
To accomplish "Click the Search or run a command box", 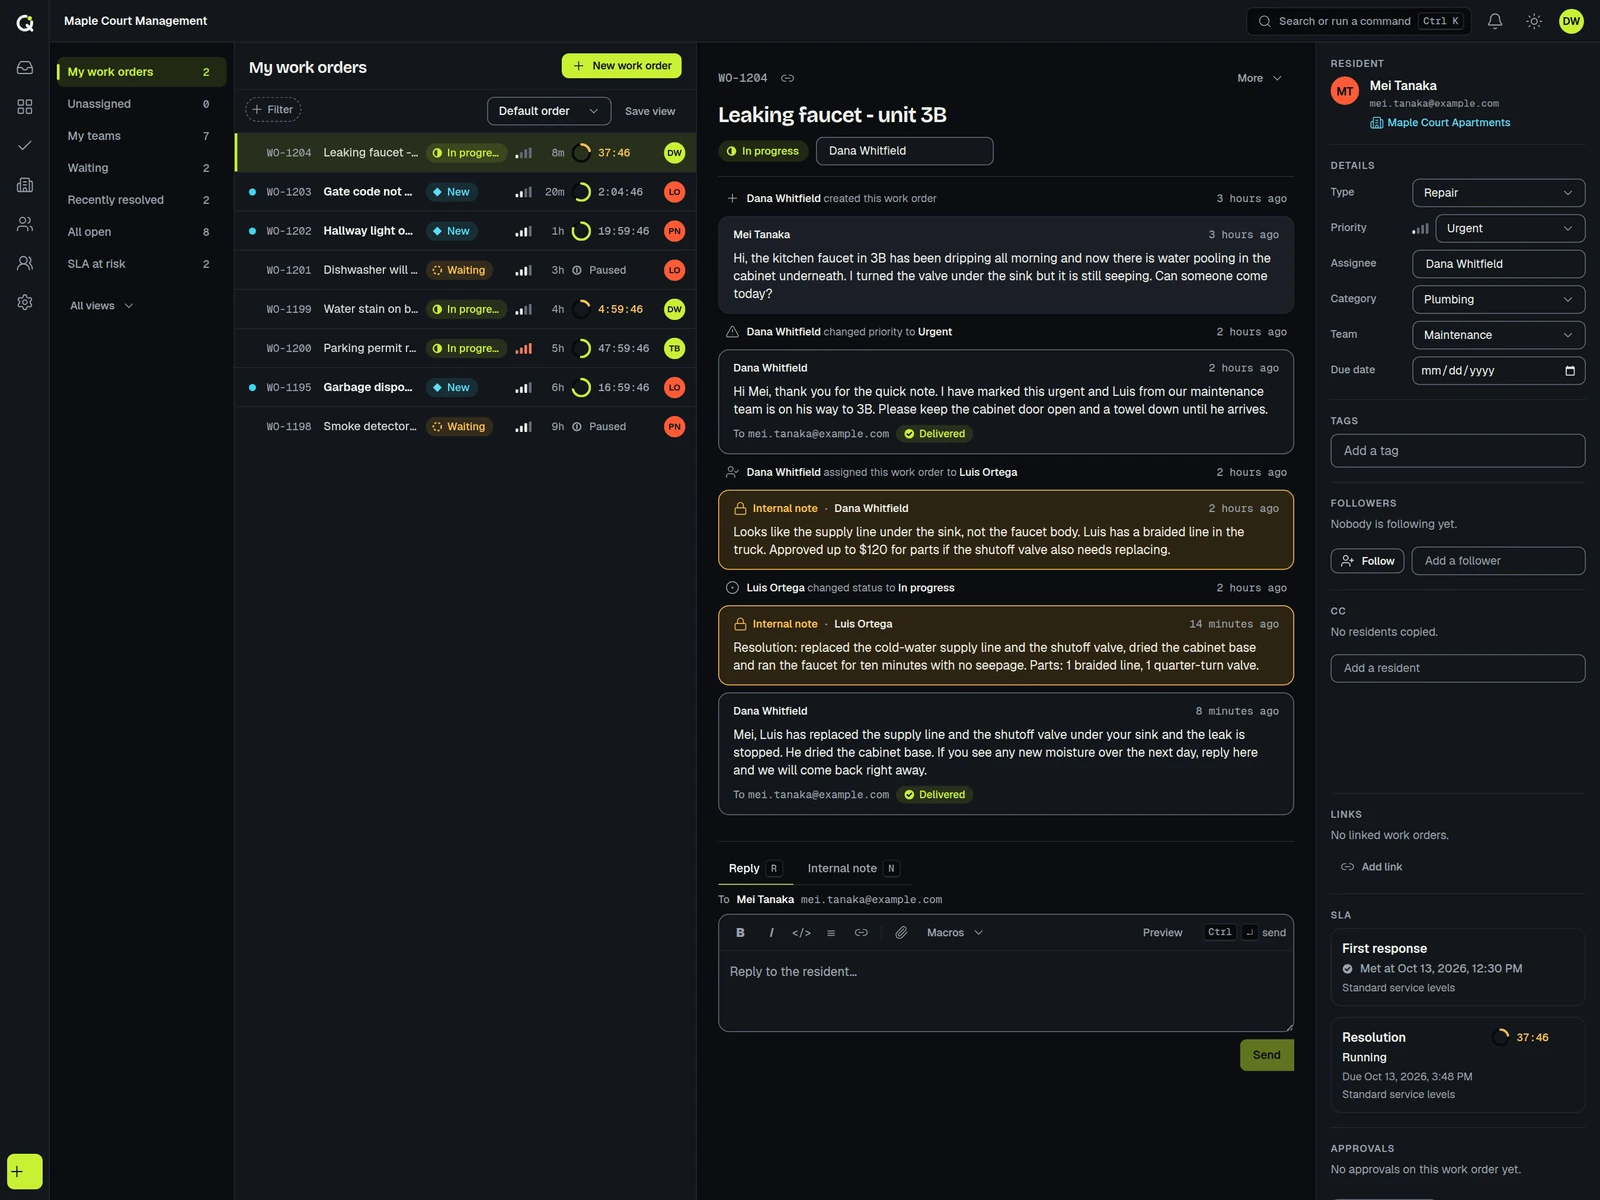I will [1358, 21].
